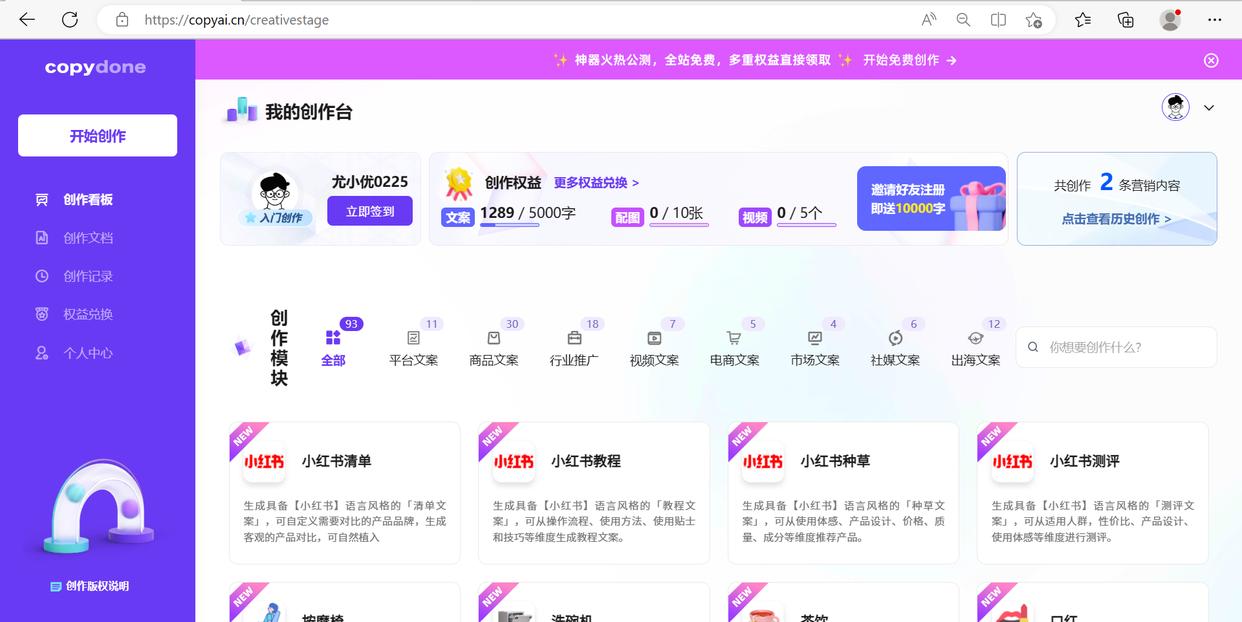Image resolution: width=1242 pixels, height=622 pixels.
Task: Select the 商品文案 category icon
Action: 494,340
